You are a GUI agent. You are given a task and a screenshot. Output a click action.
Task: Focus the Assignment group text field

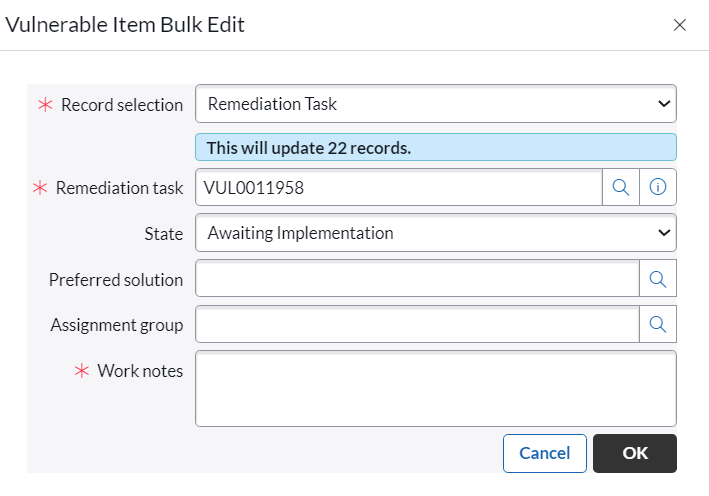417,324
